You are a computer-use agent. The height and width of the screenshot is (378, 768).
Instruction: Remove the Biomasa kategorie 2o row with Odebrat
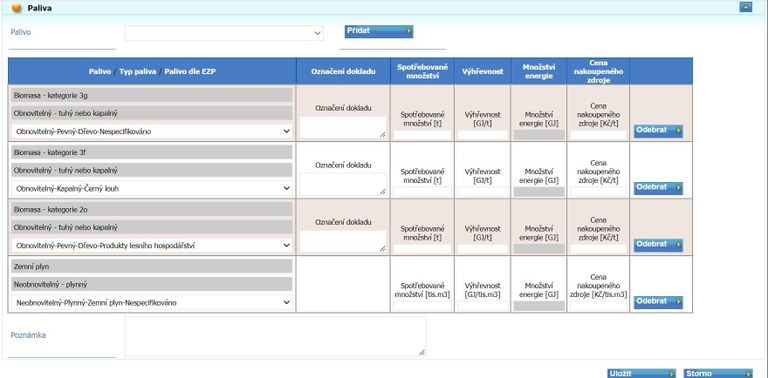[658, 245]
